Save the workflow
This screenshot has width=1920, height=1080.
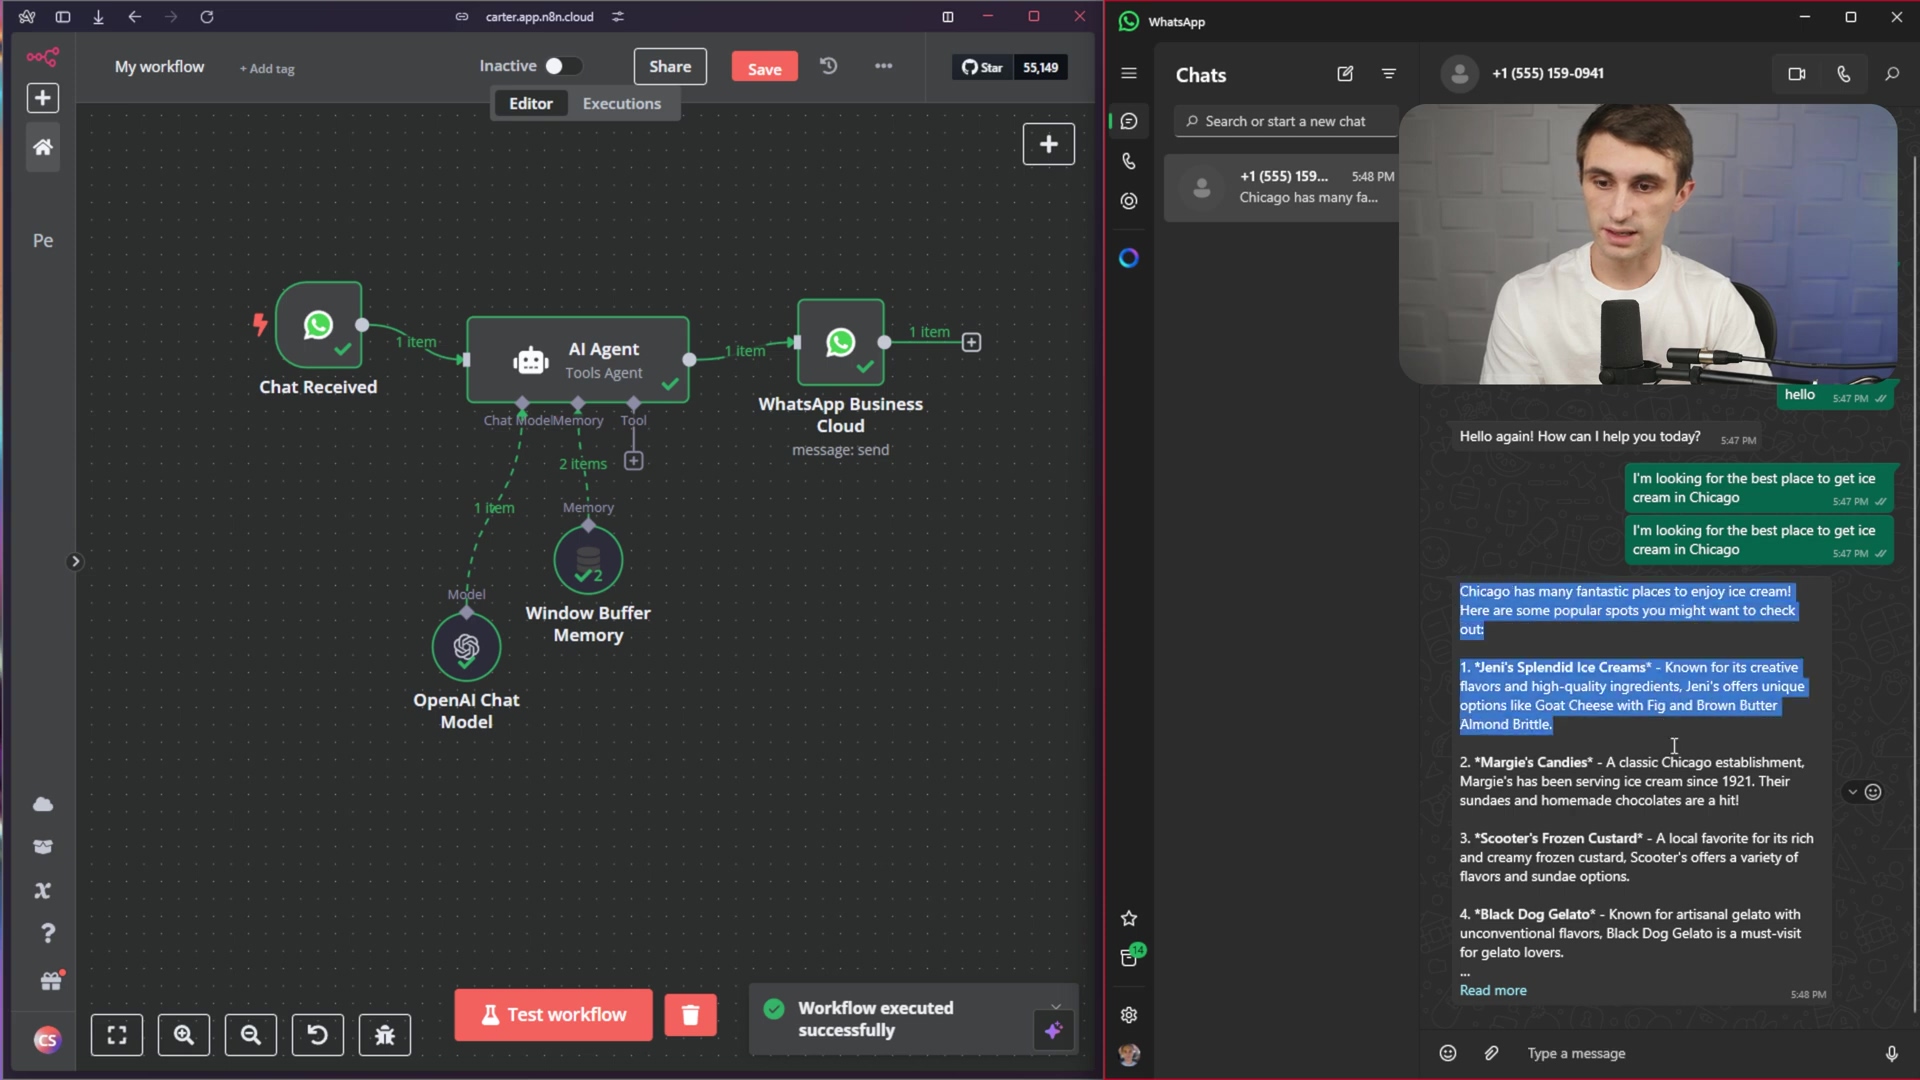[764, 68]
